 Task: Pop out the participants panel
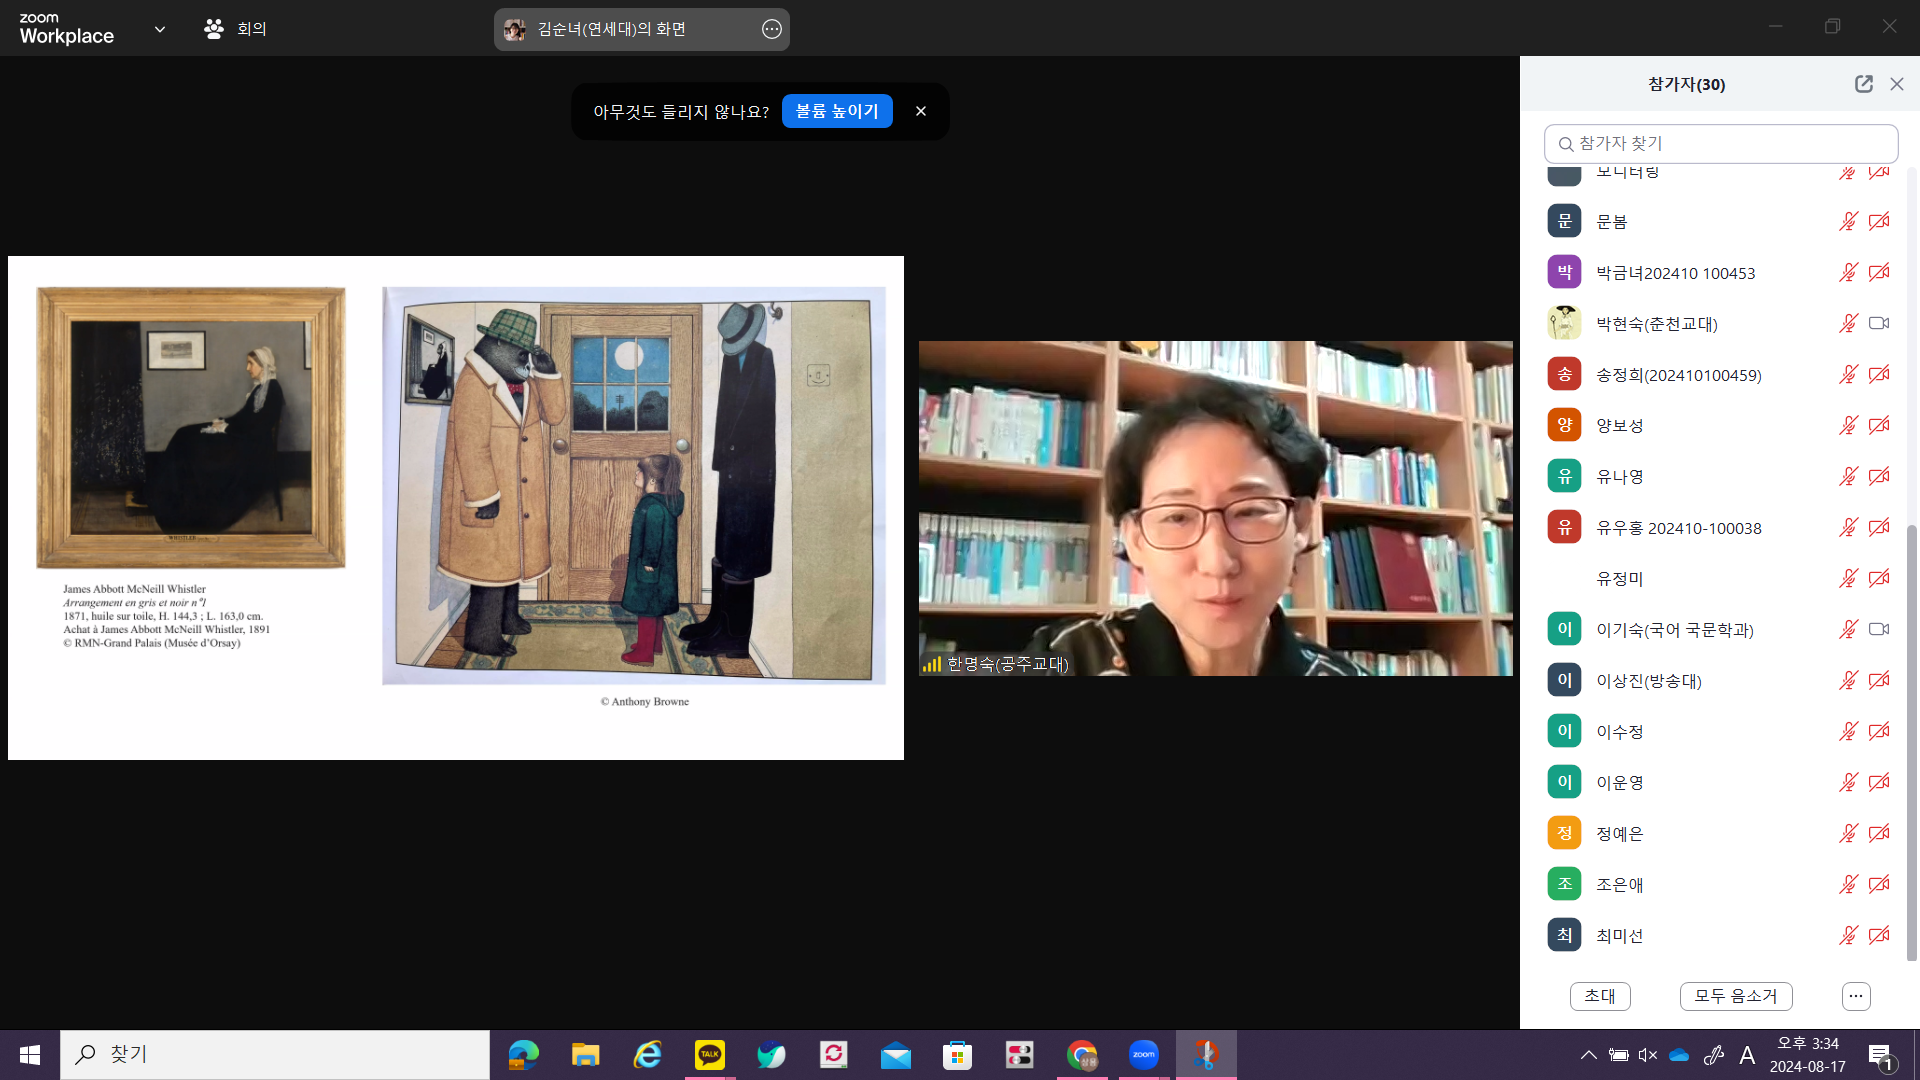tap(1863, 84)
